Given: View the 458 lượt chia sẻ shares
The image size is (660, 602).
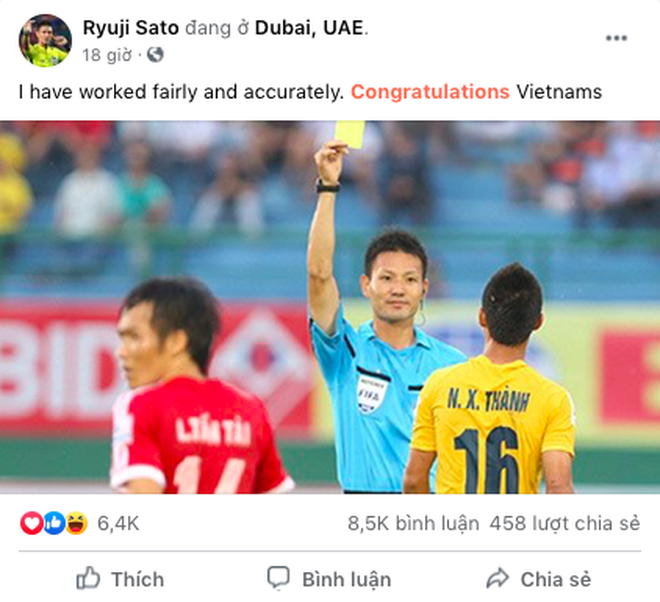Looking at the screenshot, I should [564, 524].
